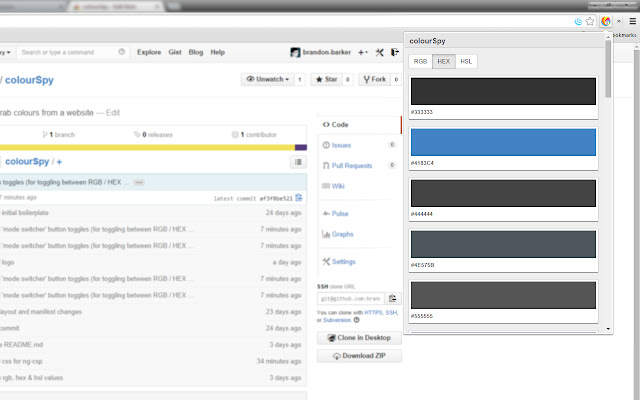Image resolution: width=640 pixels, height=400 pixels.
Task: Open the 'css for ng-csp' commit
Action: pyautogui.click(x=22, y=361)
